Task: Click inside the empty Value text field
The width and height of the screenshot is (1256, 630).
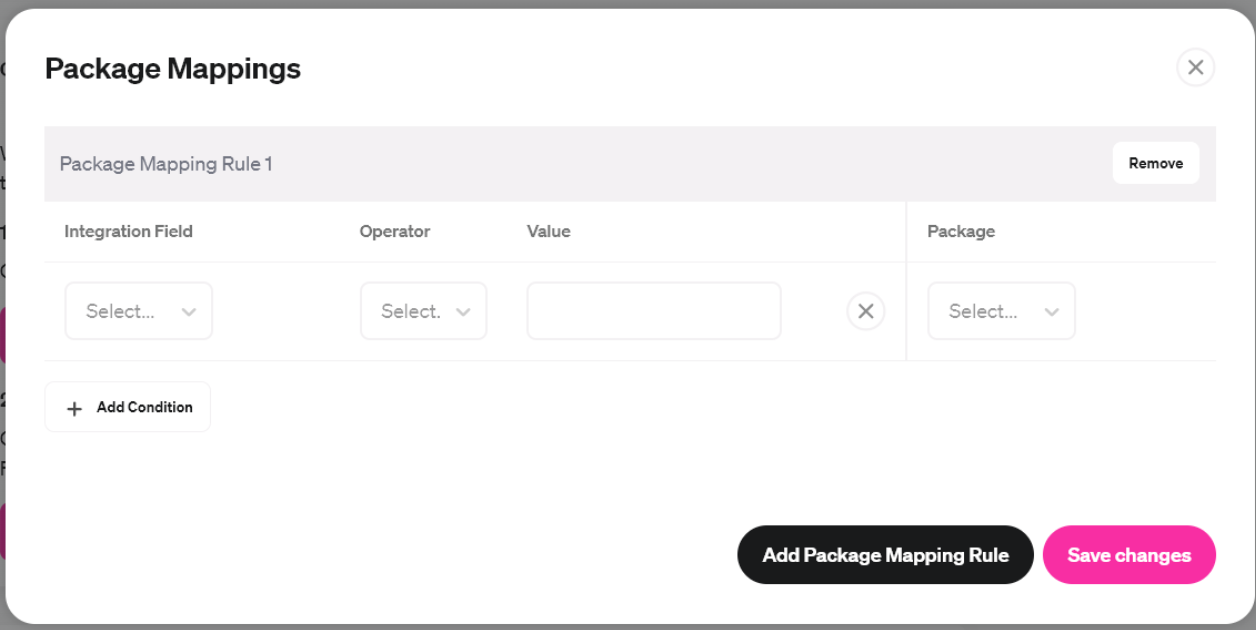Action: pos(653,311)
